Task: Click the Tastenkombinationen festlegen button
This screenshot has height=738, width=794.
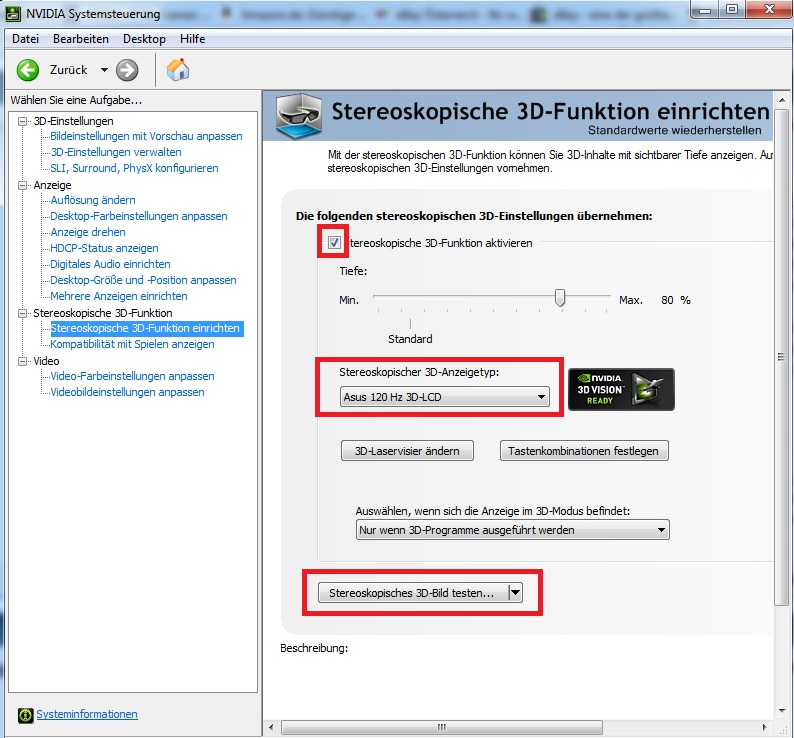Action: [584, 451]
